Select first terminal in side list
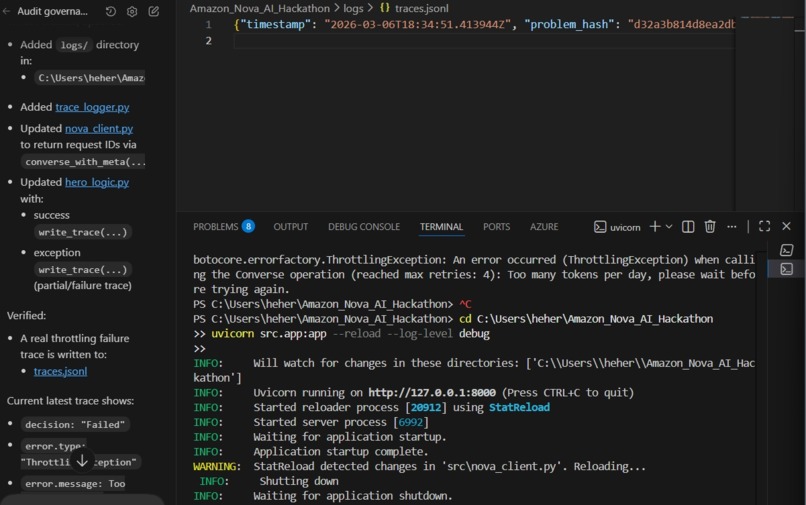The height and width of the screenshot is (505, 806). pos(786,250)
